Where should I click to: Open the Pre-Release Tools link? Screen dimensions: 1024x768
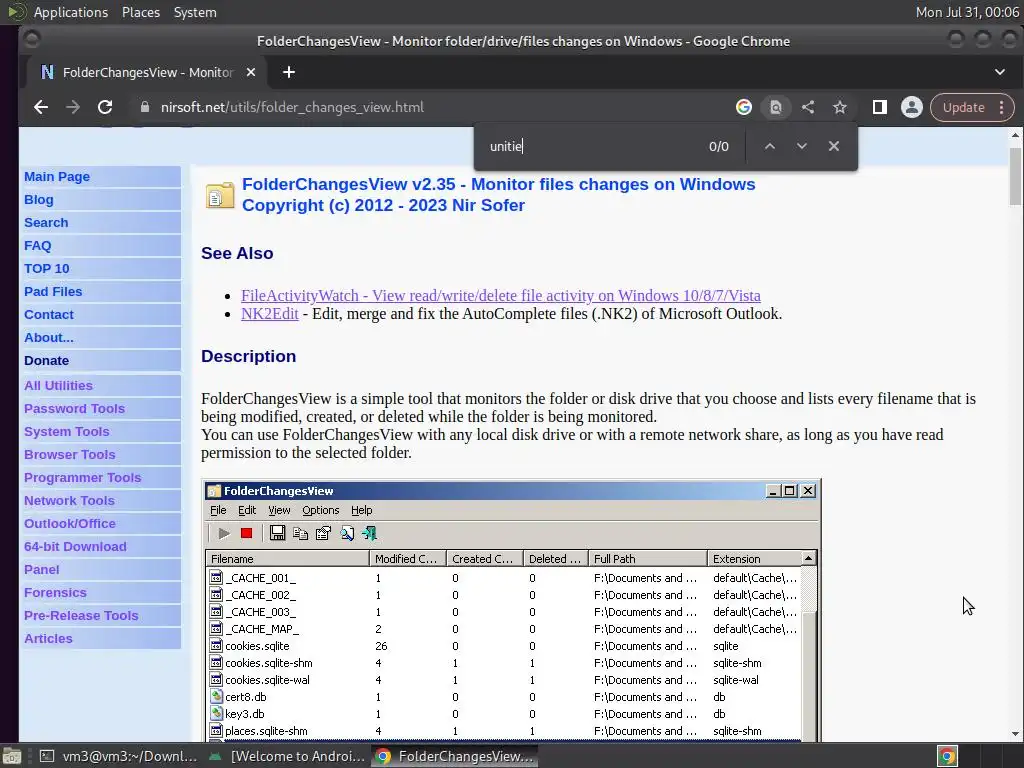point(81,615)
